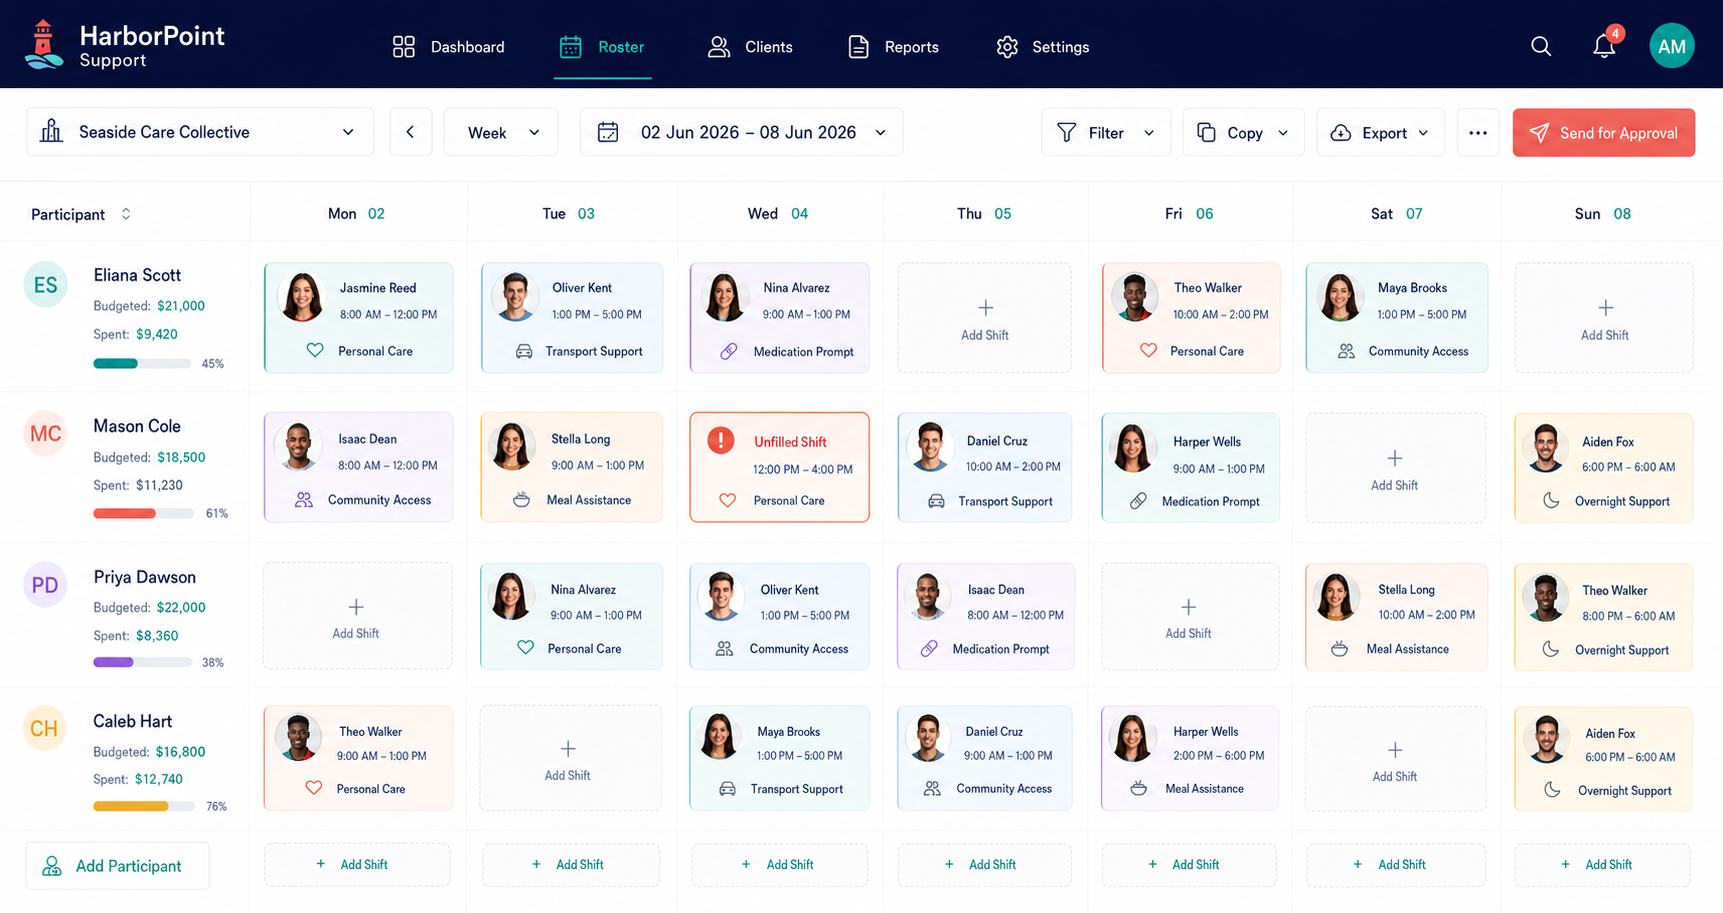Screen dimensions: 1723x913
Task: Select the Roster tab
Action: [x=602, y=47]
